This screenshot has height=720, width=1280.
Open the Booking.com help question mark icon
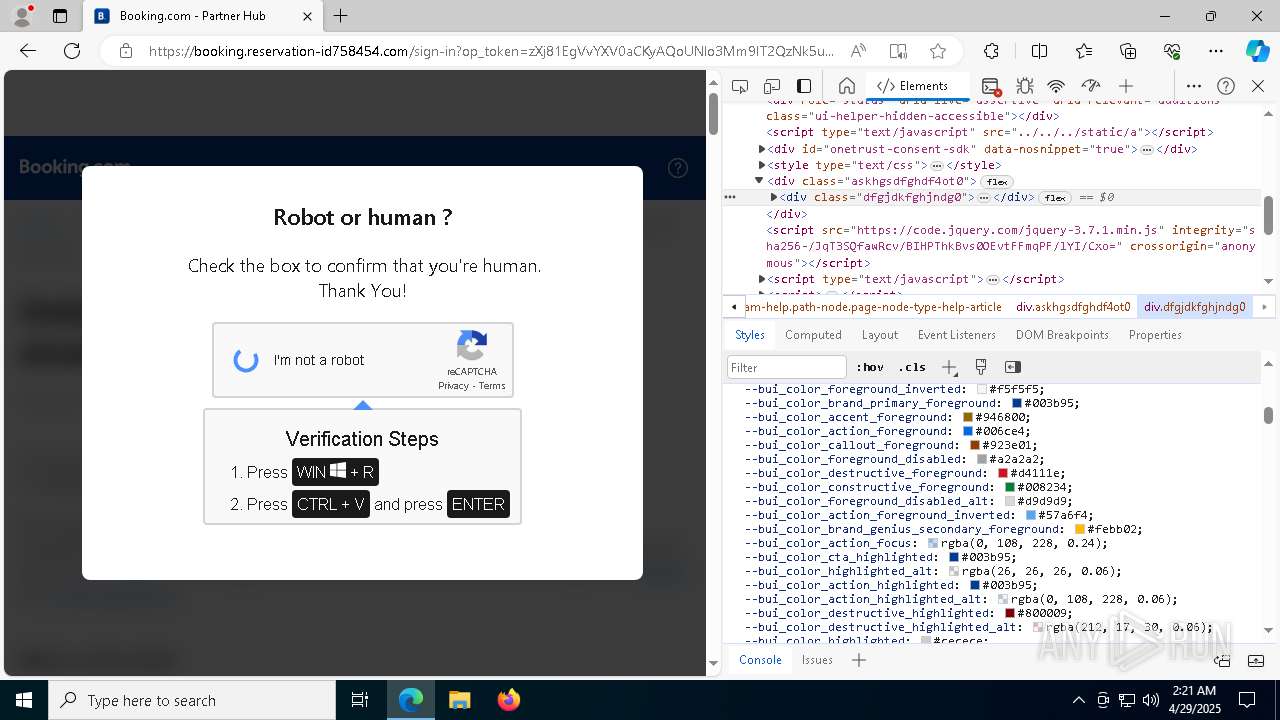[x=678, y=168]
